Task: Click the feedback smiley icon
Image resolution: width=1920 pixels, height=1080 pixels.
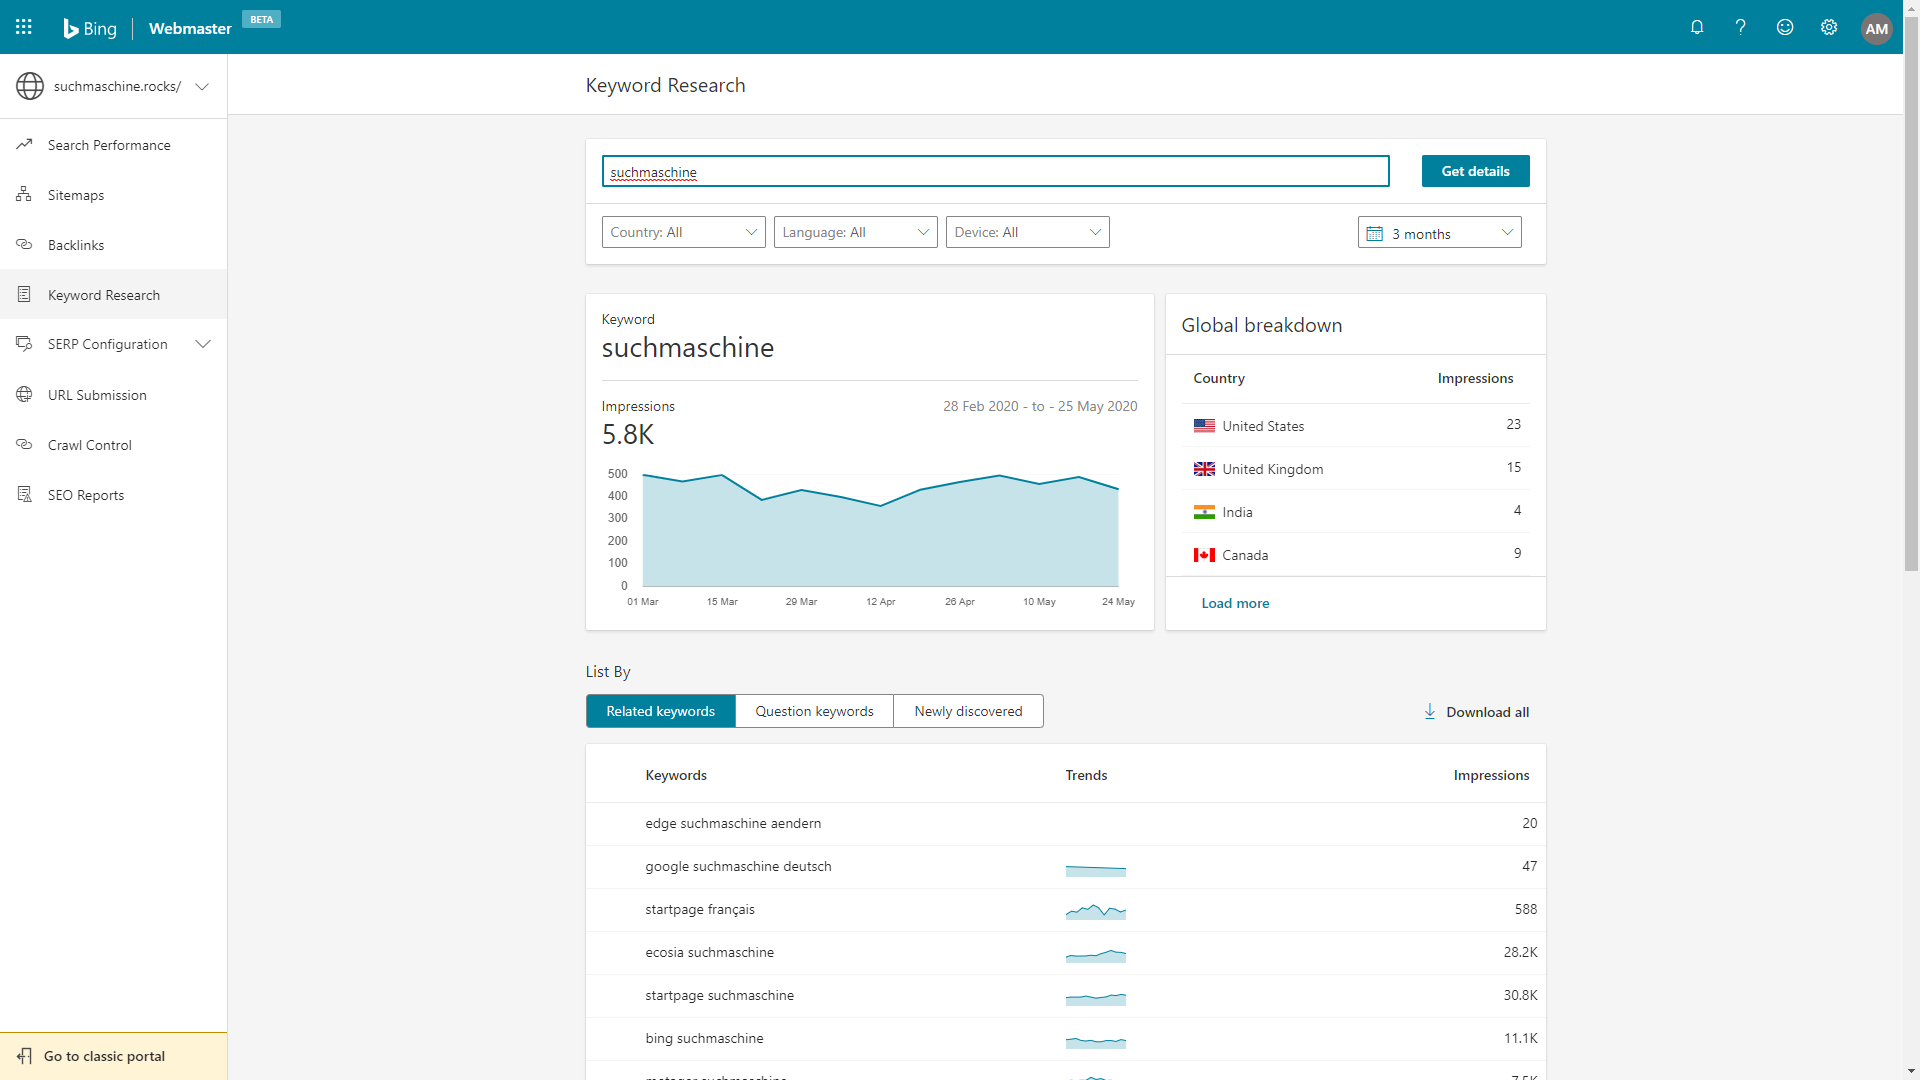Action: pos(1785,27)
